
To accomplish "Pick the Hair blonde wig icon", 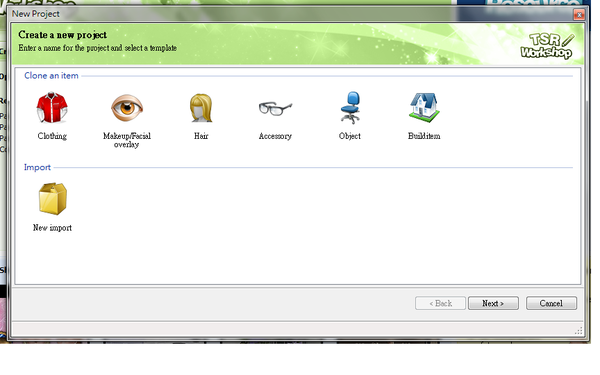I will click(201, 108).
